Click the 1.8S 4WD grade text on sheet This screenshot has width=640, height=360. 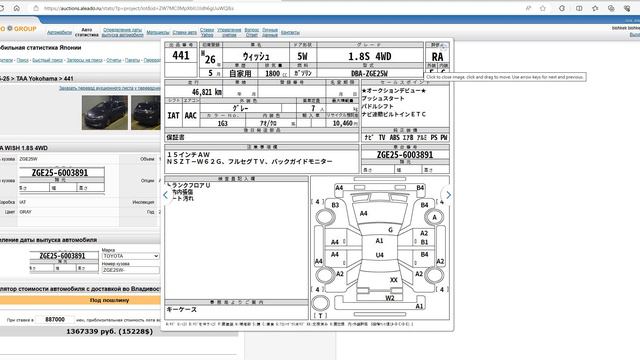tap(369, 56)
